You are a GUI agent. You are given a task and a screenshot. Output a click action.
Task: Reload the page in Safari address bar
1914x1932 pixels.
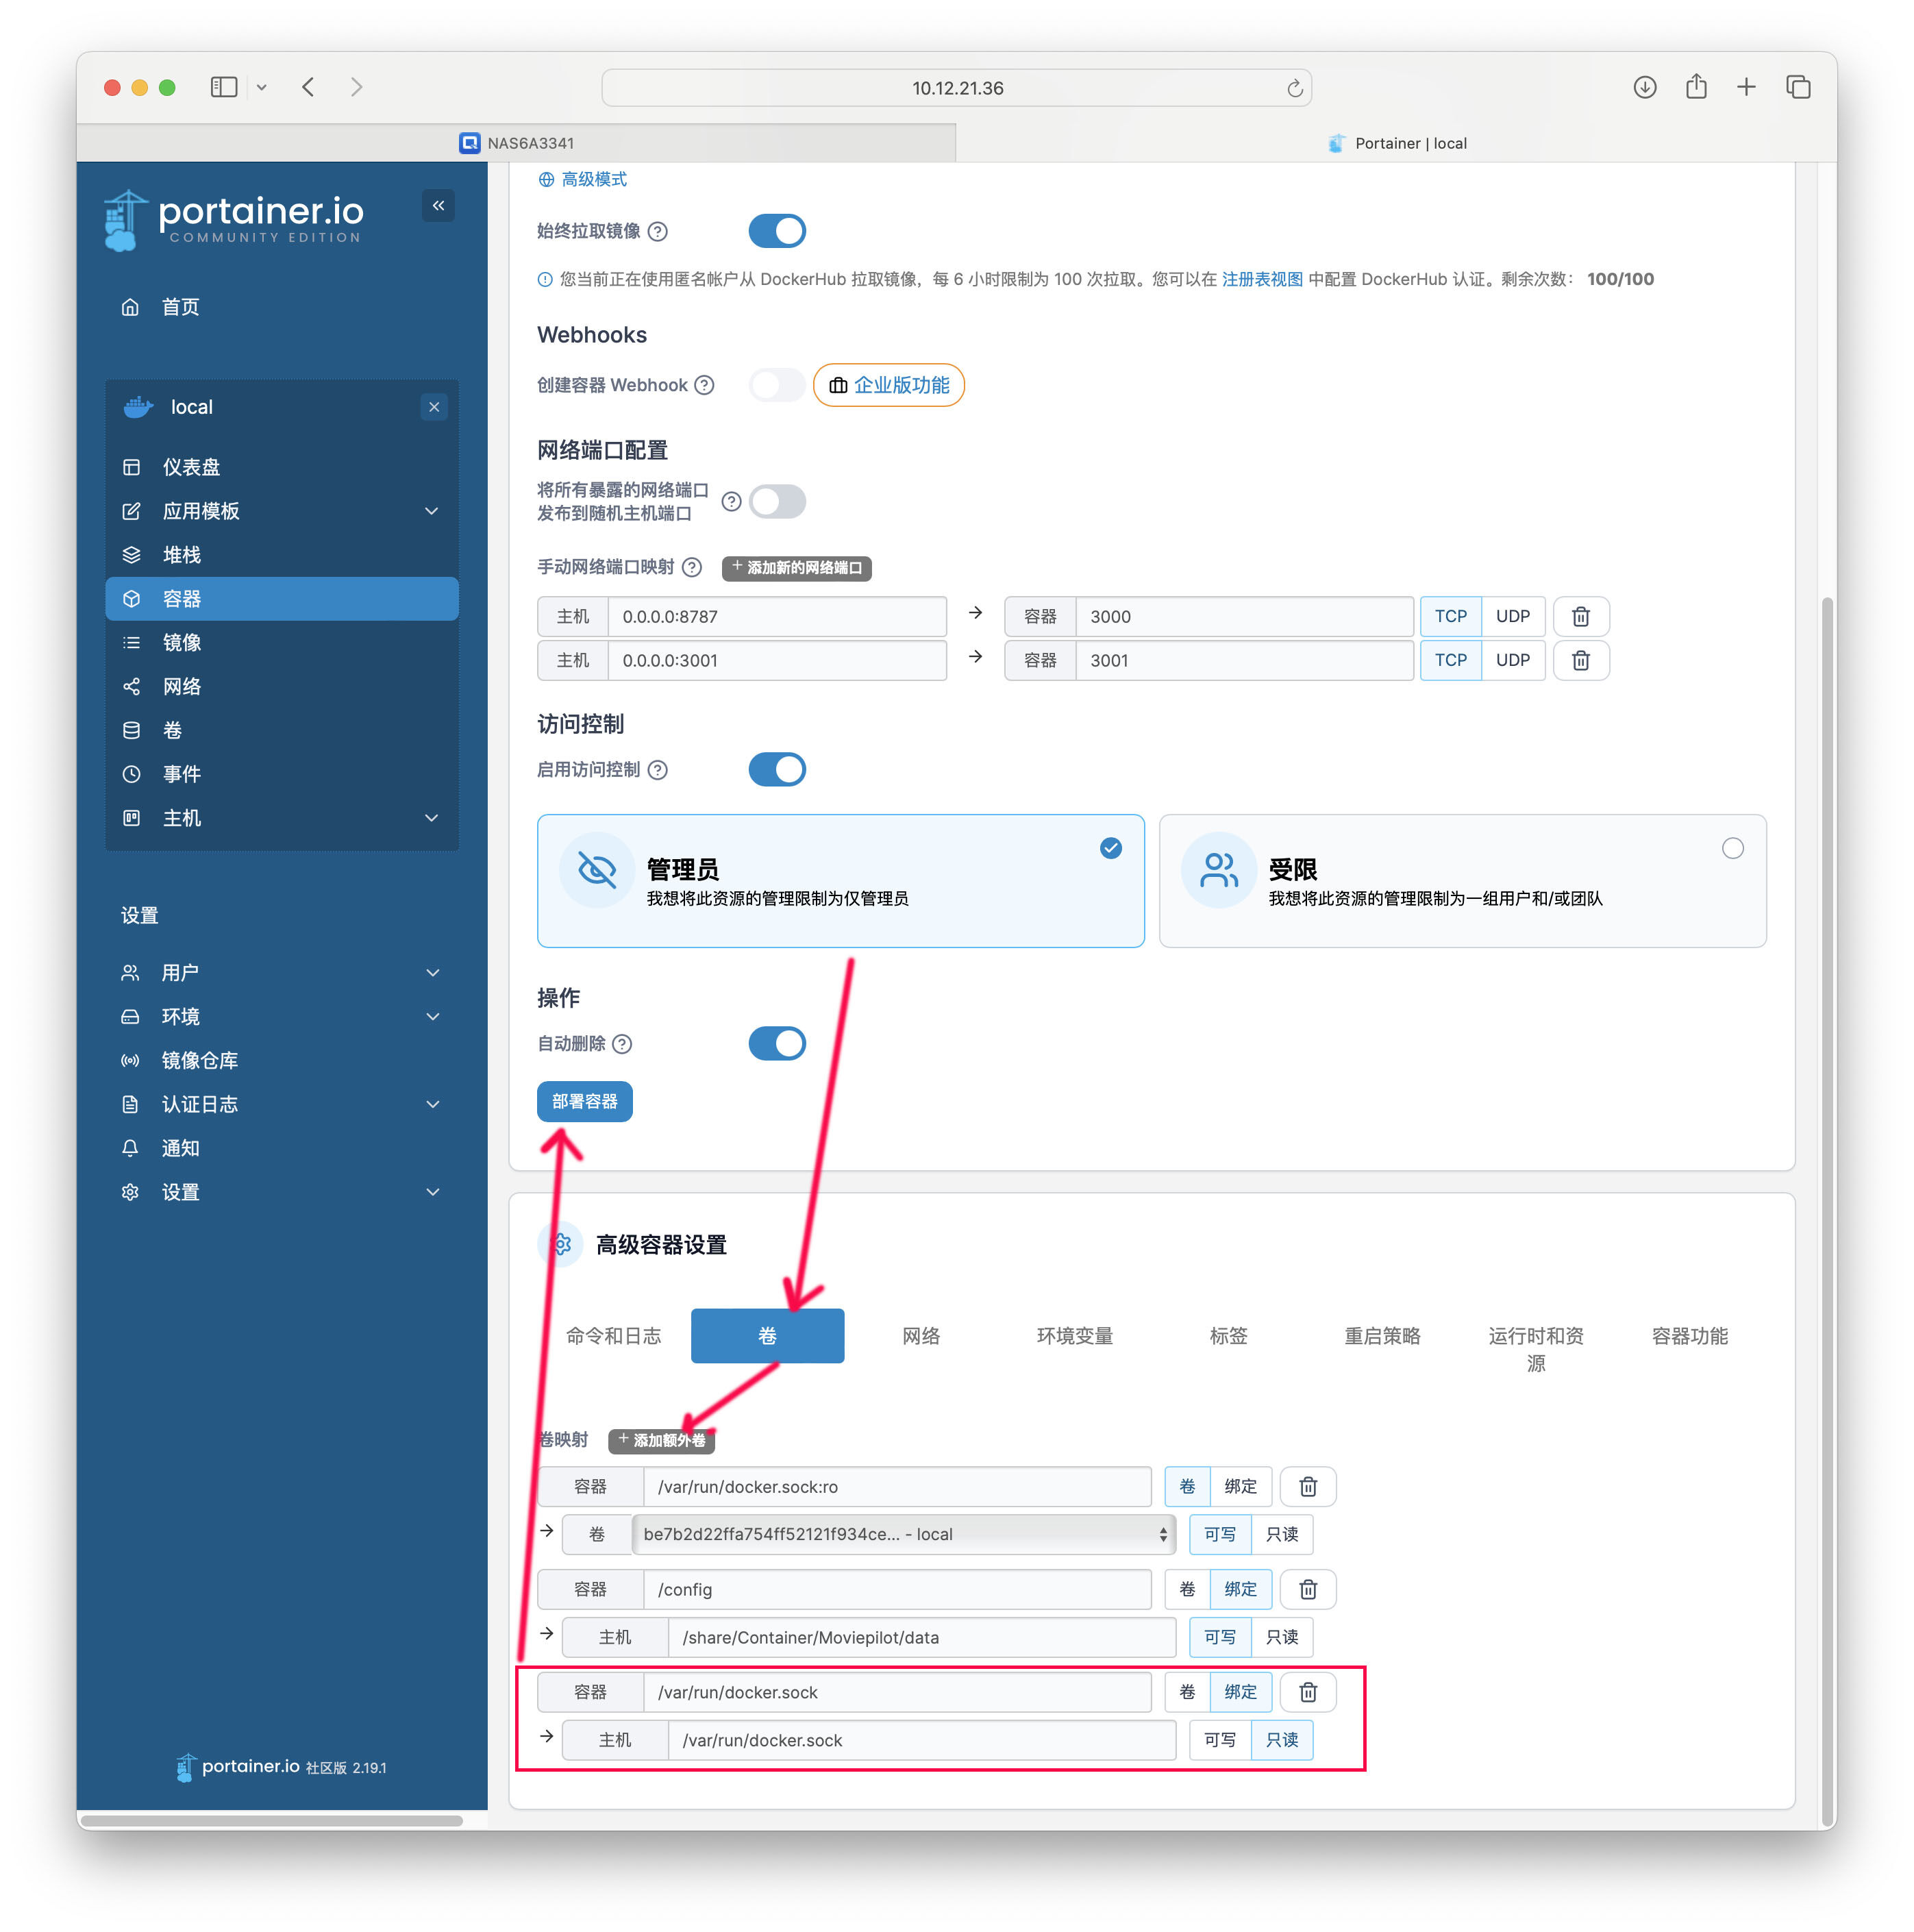[x=1294, y=88]
